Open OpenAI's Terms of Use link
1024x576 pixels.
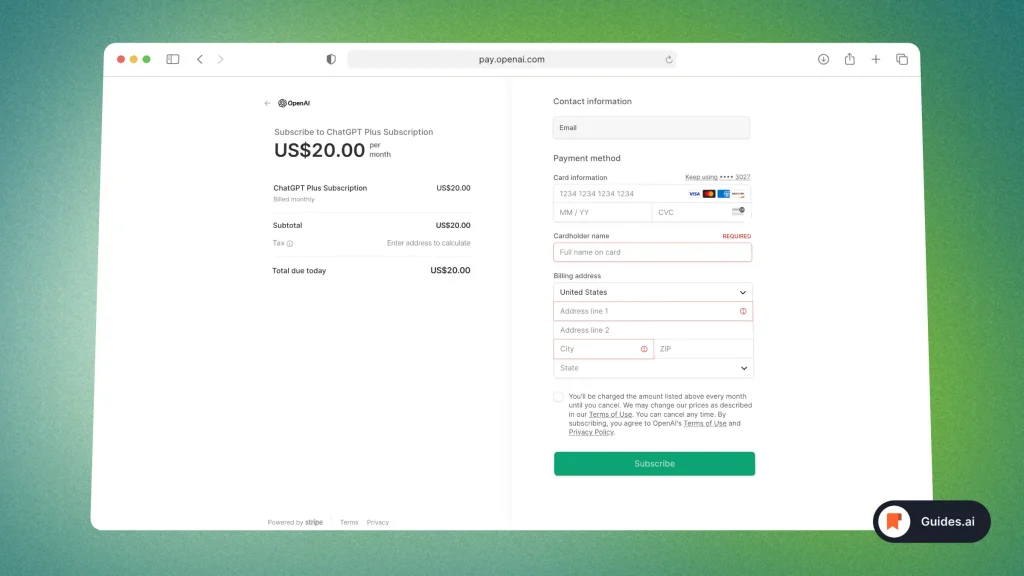click(705, 423)
